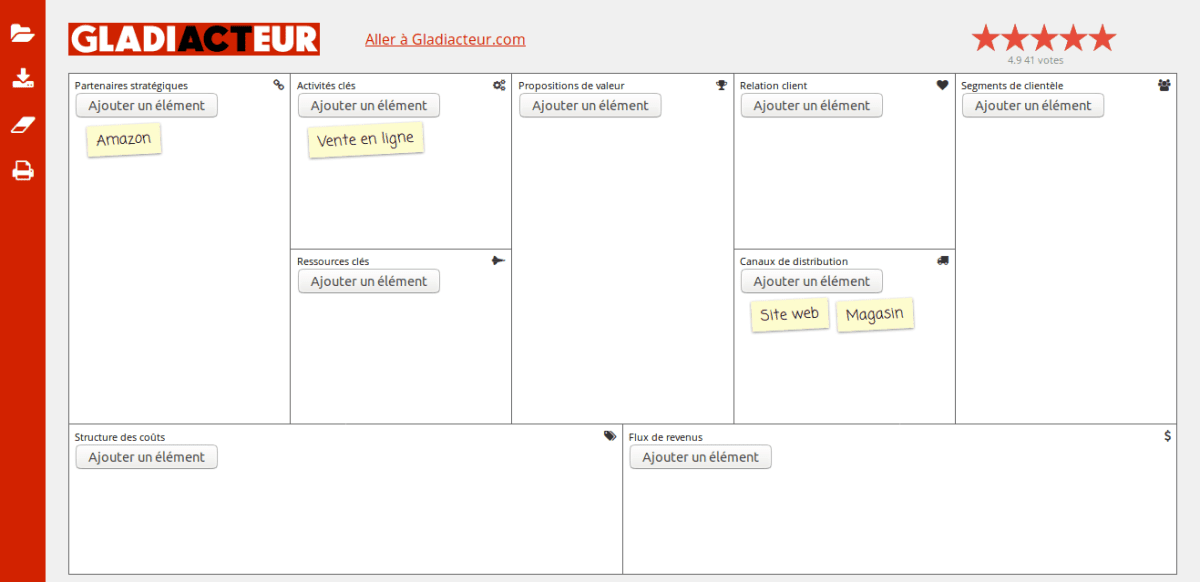
Task: Add an element under Propositions de valeur
Action: tap(590, 105)
